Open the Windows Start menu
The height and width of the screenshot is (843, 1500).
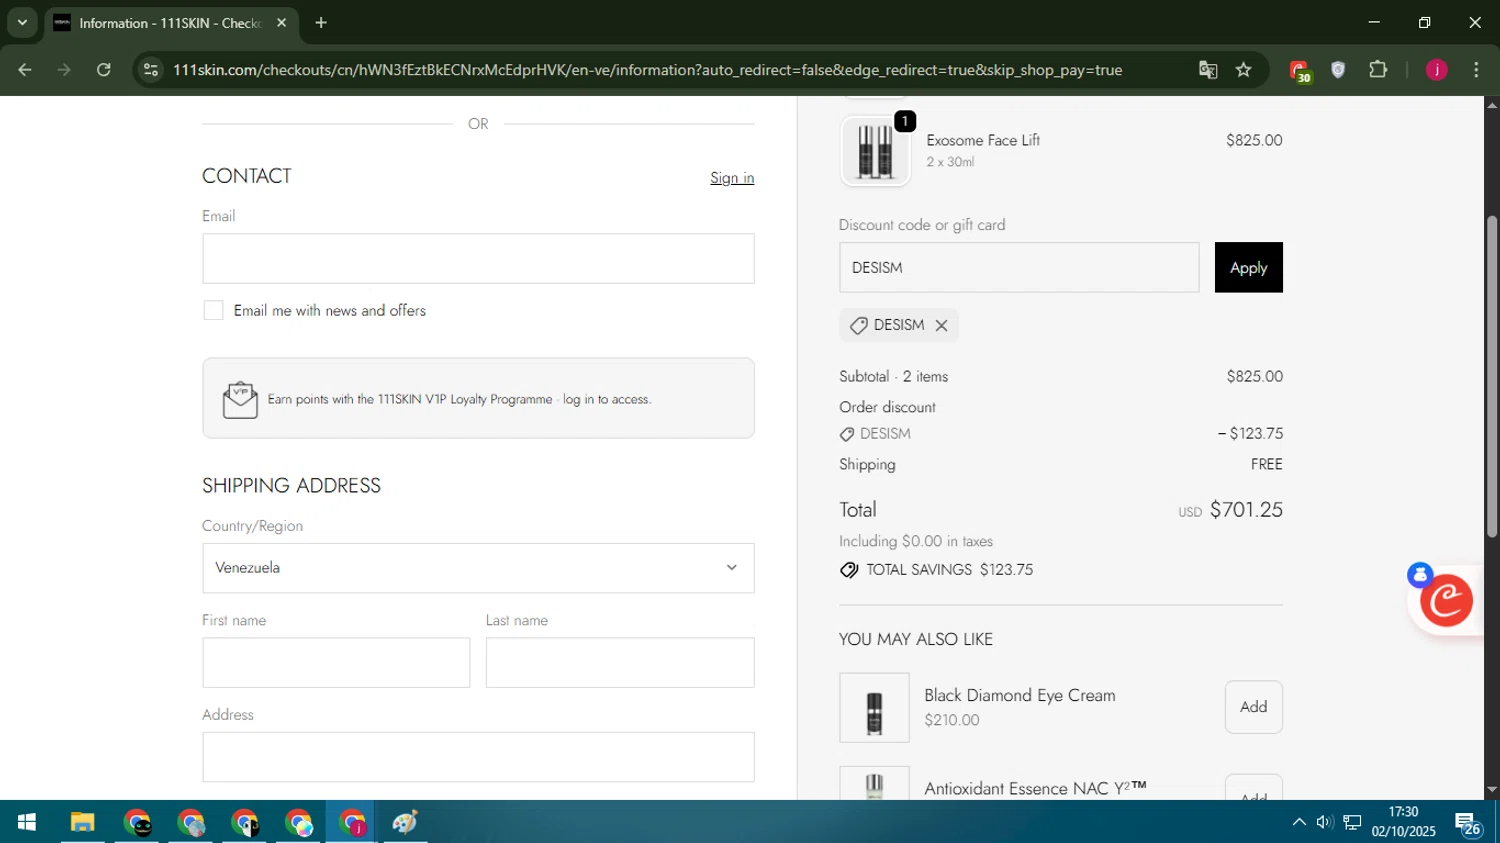point(27,822)
